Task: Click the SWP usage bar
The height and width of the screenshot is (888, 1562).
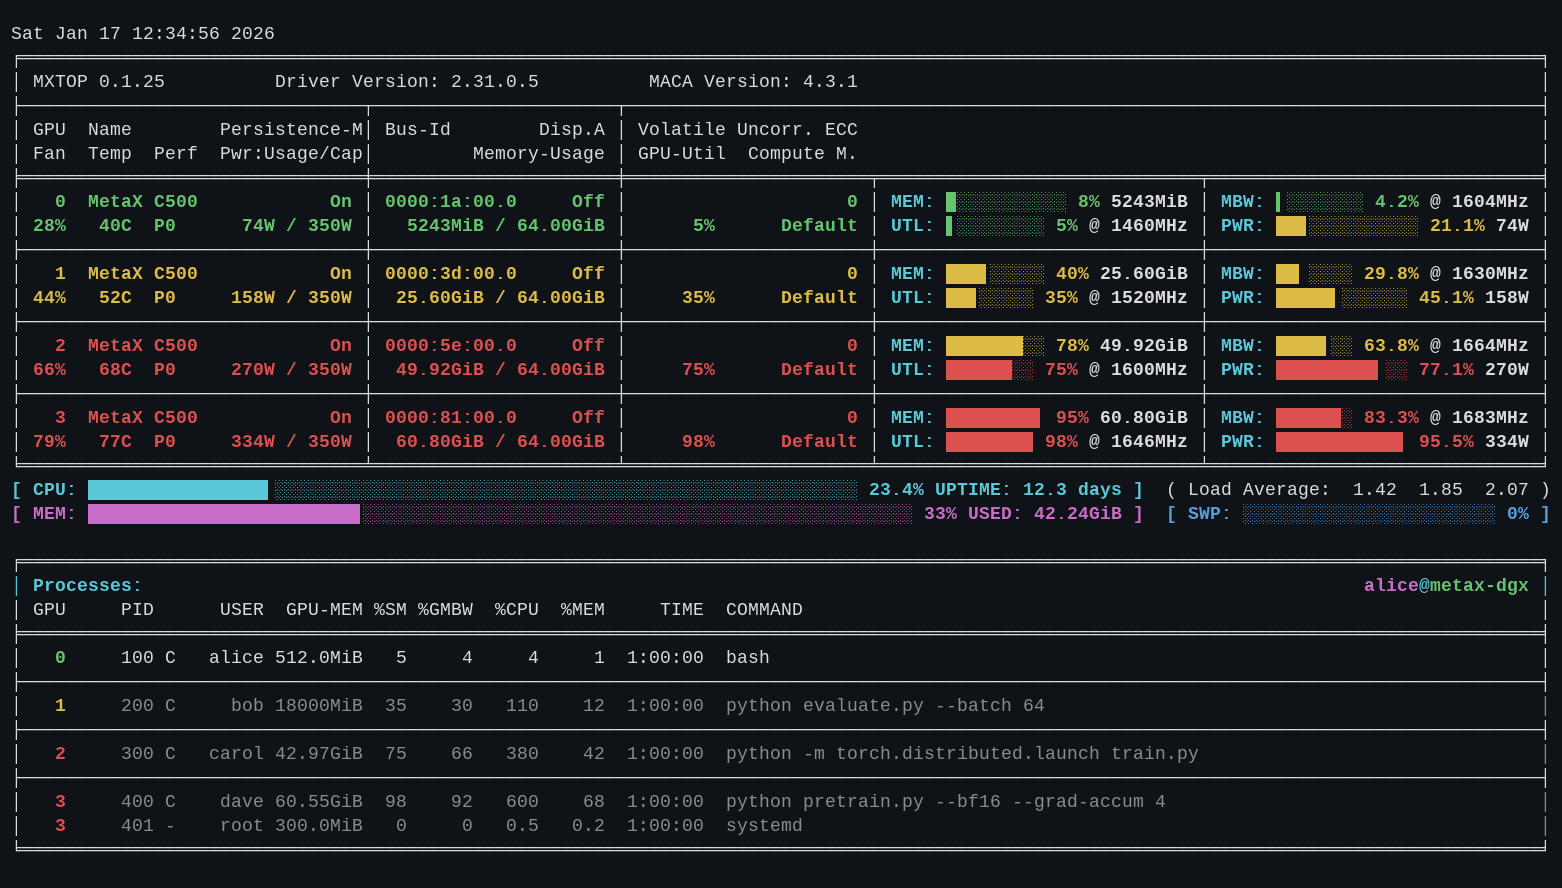Action: [x=1369, y=514]
